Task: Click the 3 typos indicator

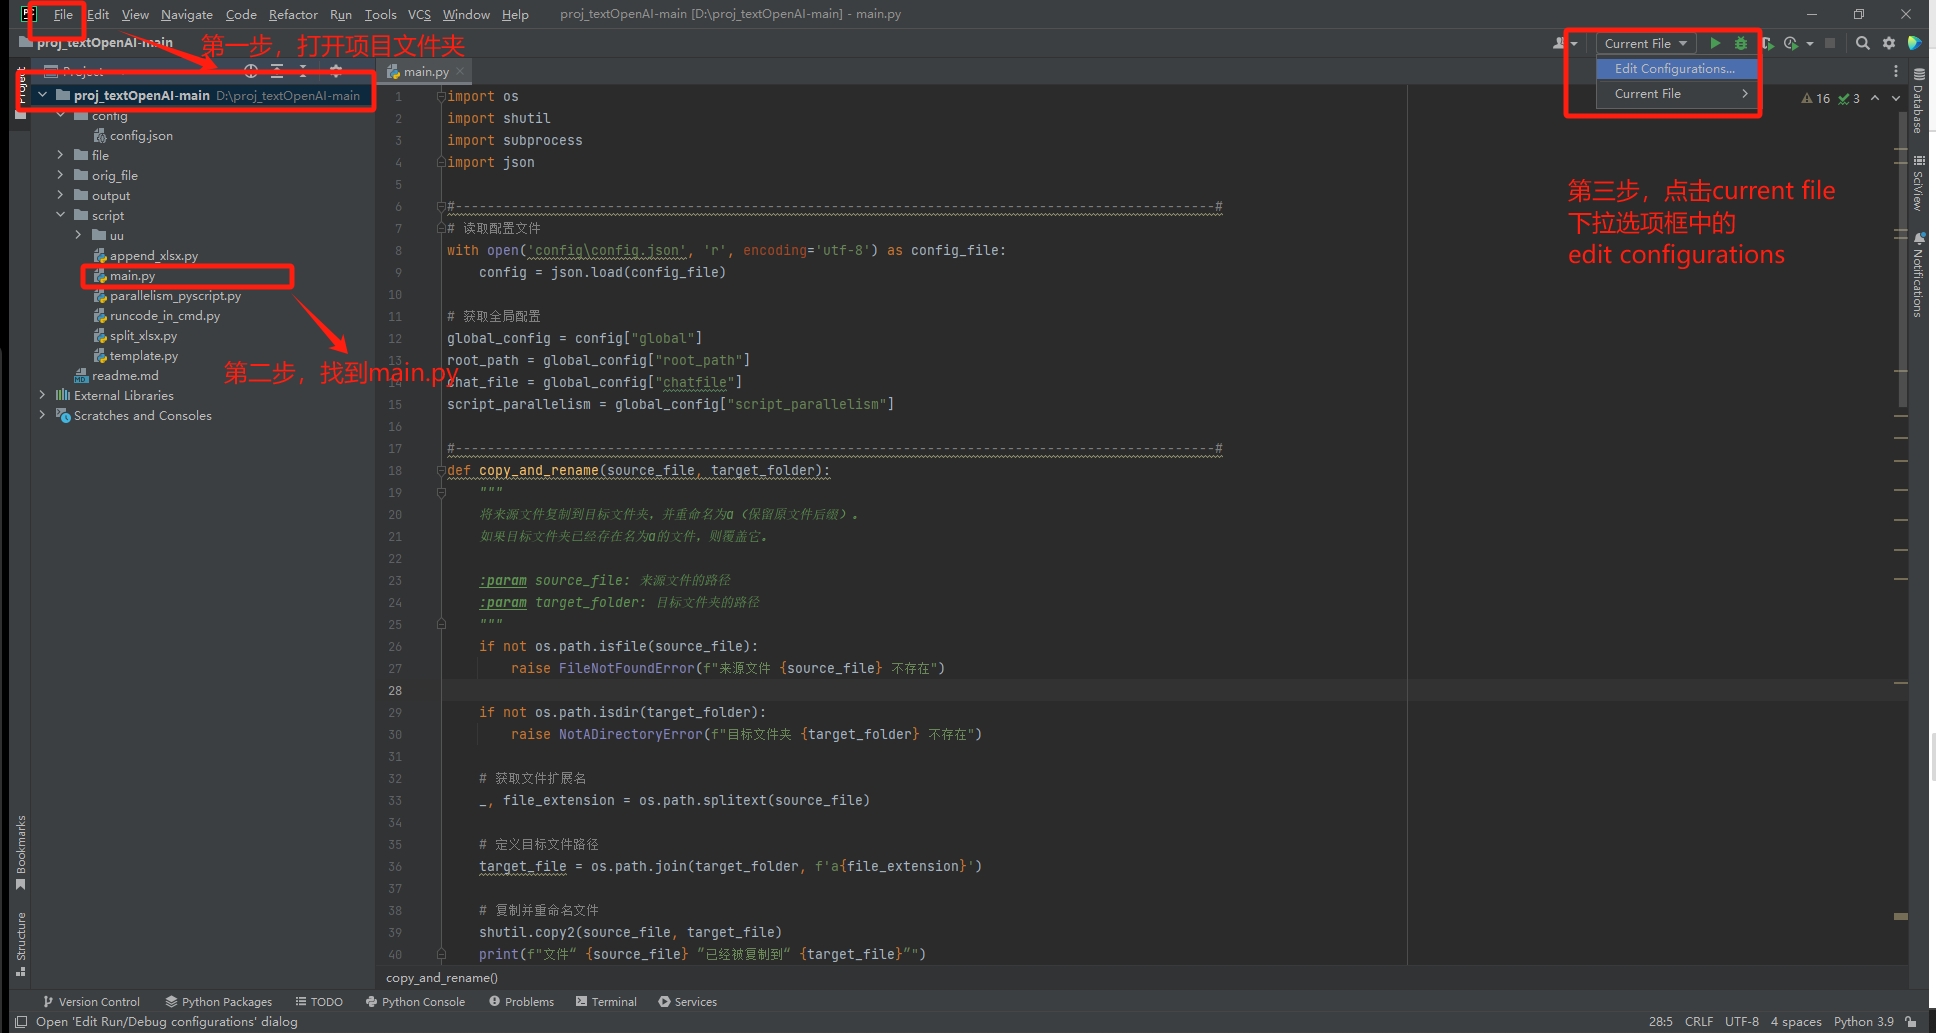Action: coord(1849,98)
